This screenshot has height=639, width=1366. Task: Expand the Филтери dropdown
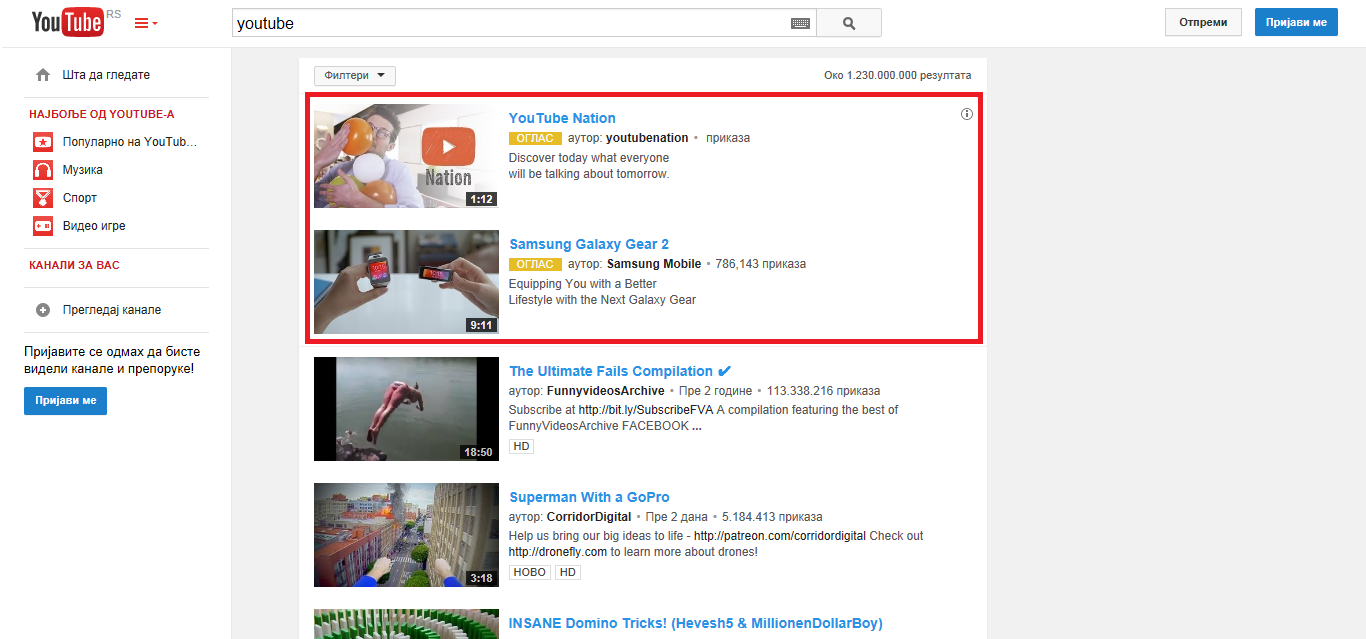(x=355, y=76)
